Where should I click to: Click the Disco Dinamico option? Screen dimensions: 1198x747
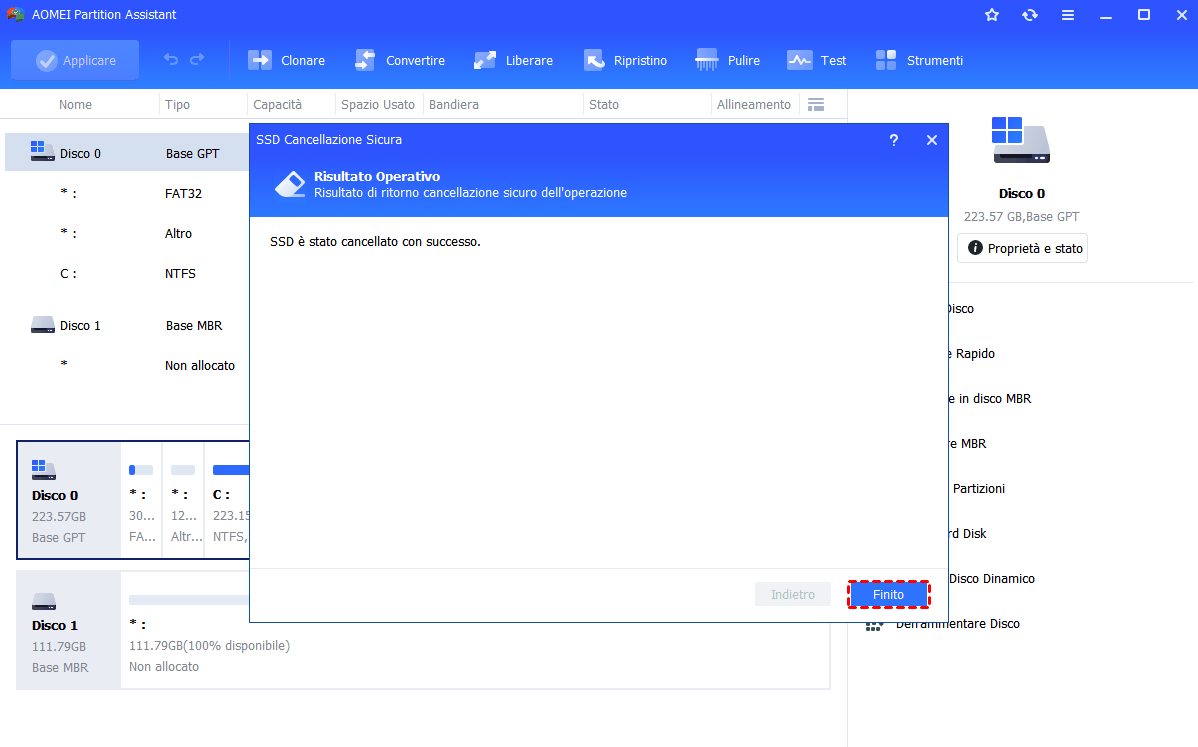point(992,579)
